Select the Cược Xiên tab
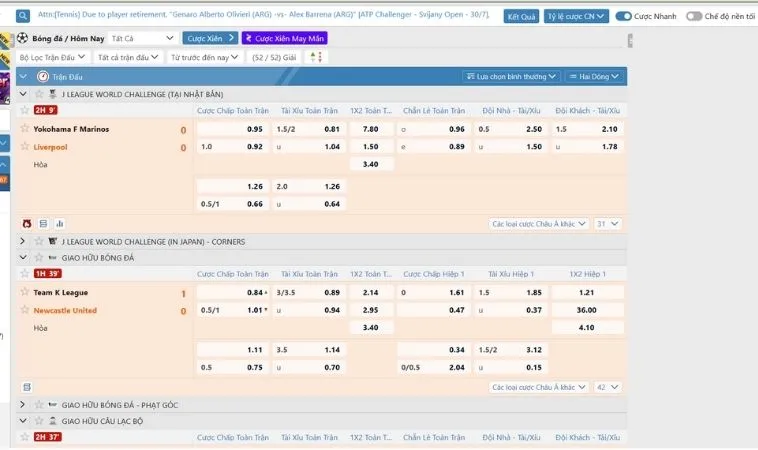 click(x=210, y=38)
